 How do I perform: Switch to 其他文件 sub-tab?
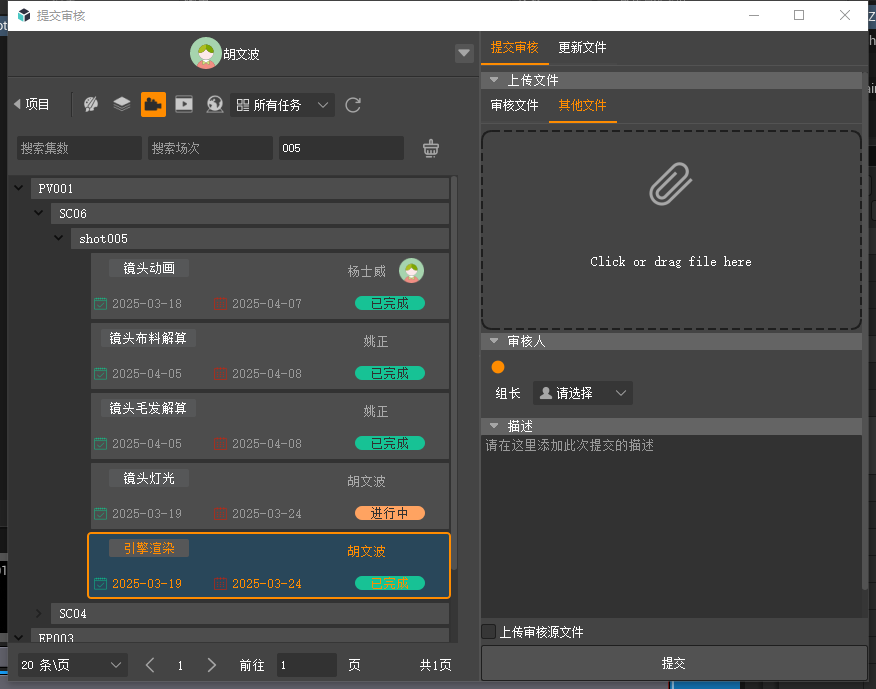[583, 105]
